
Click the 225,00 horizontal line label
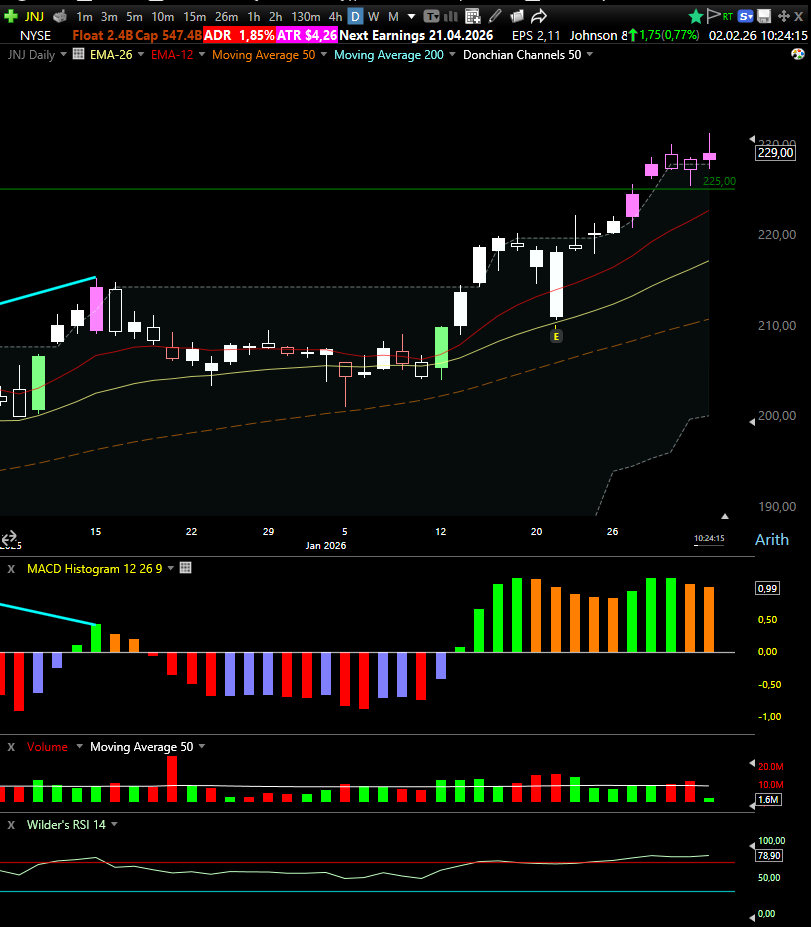[719, 181]
